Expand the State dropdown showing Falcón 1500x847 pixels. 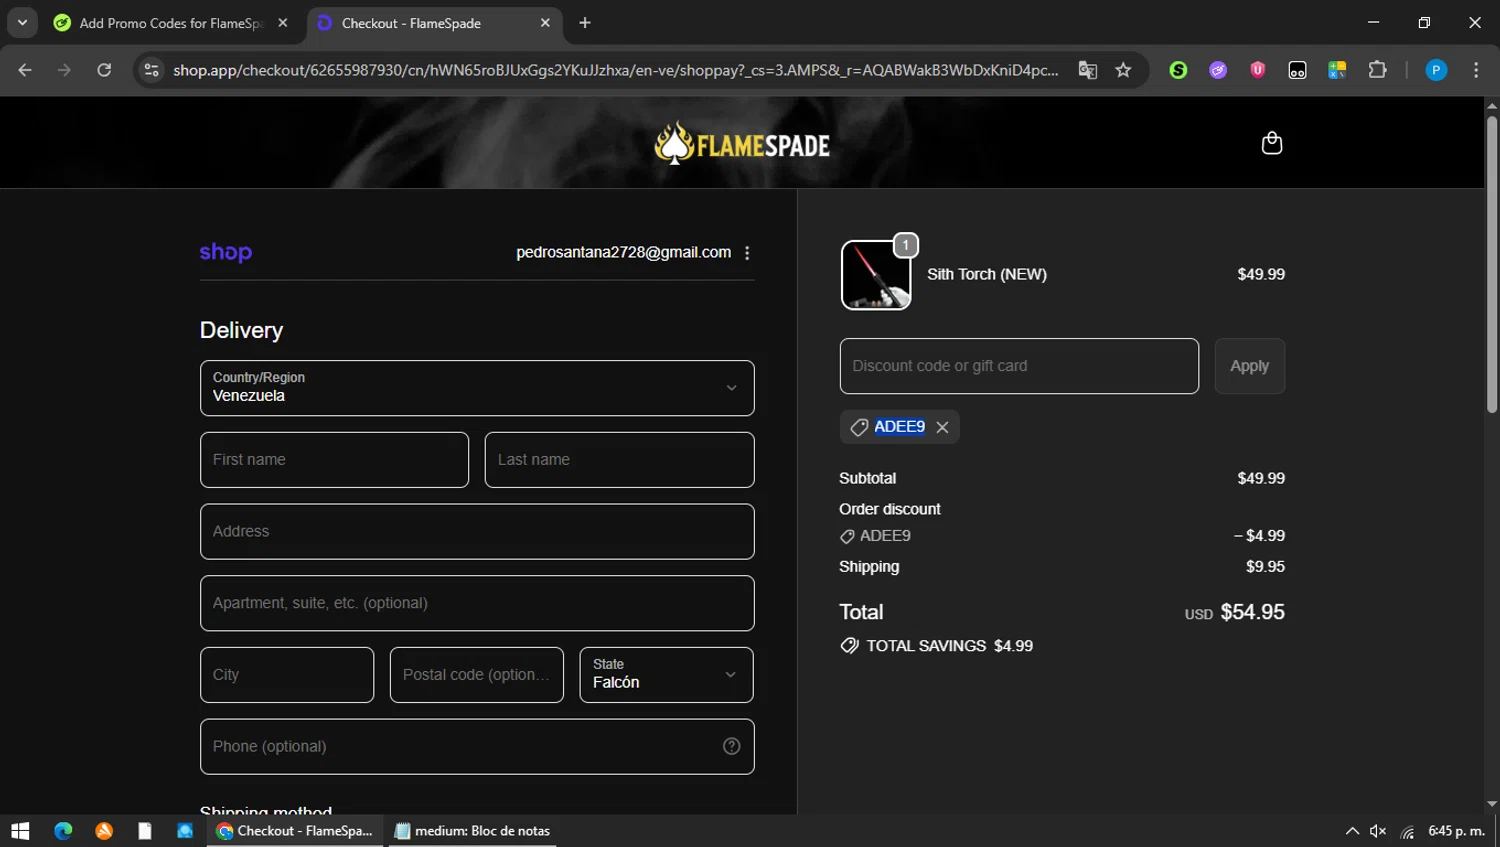[x=666, y=675]
